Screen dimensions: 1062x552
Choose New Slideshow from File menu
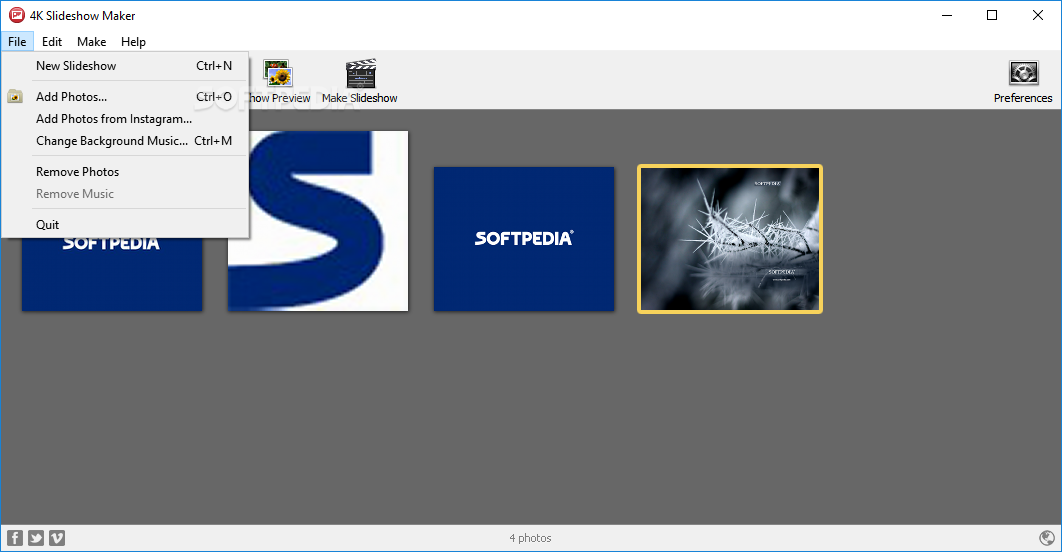(x=126, y=66)
